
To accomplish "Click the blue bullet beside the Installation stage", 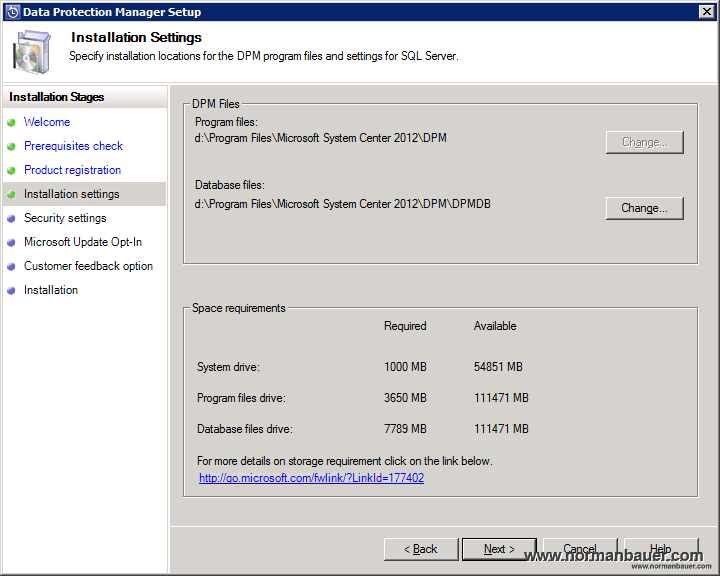I will (12, 291).
